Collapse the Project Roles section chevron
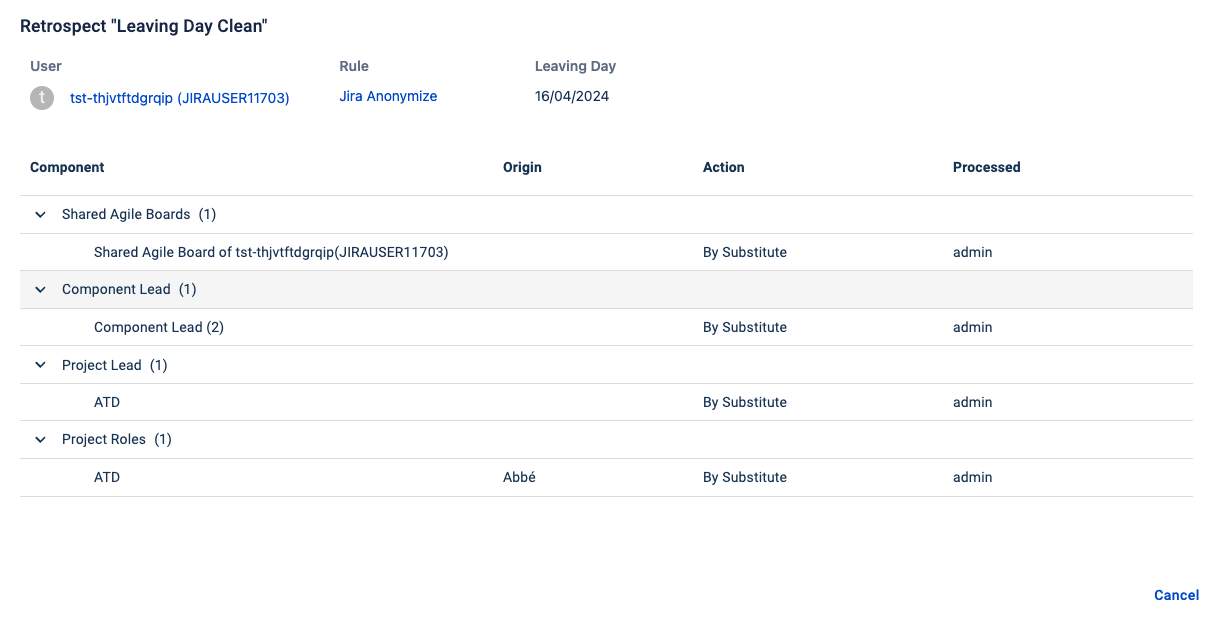The width and height of the screenshot is (1213, 617). pos(41,439)
